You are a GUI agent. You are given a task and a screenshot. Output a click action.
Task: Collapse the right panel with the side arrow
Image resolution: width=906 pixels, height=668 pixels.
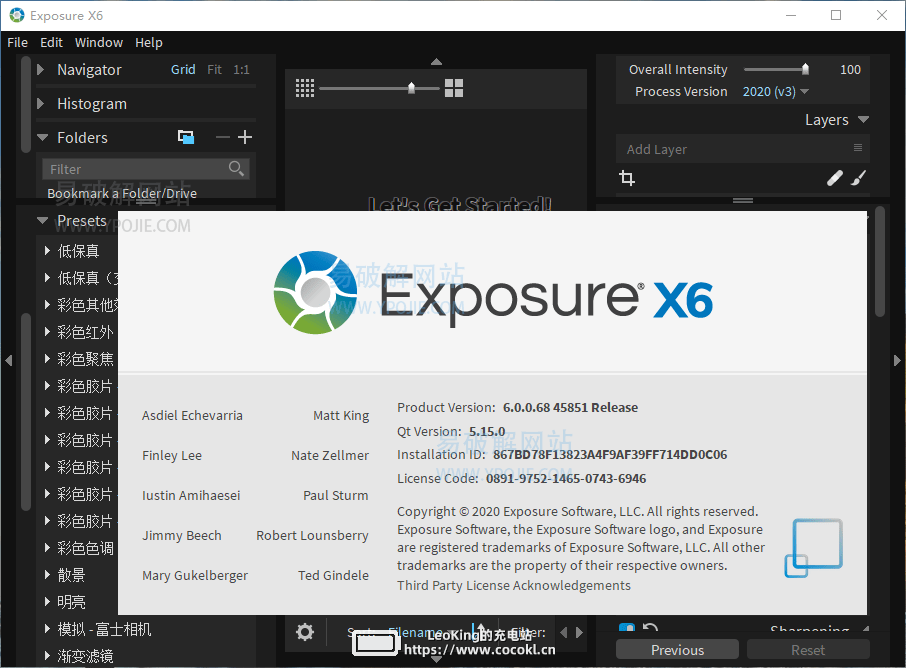point(897,361)
